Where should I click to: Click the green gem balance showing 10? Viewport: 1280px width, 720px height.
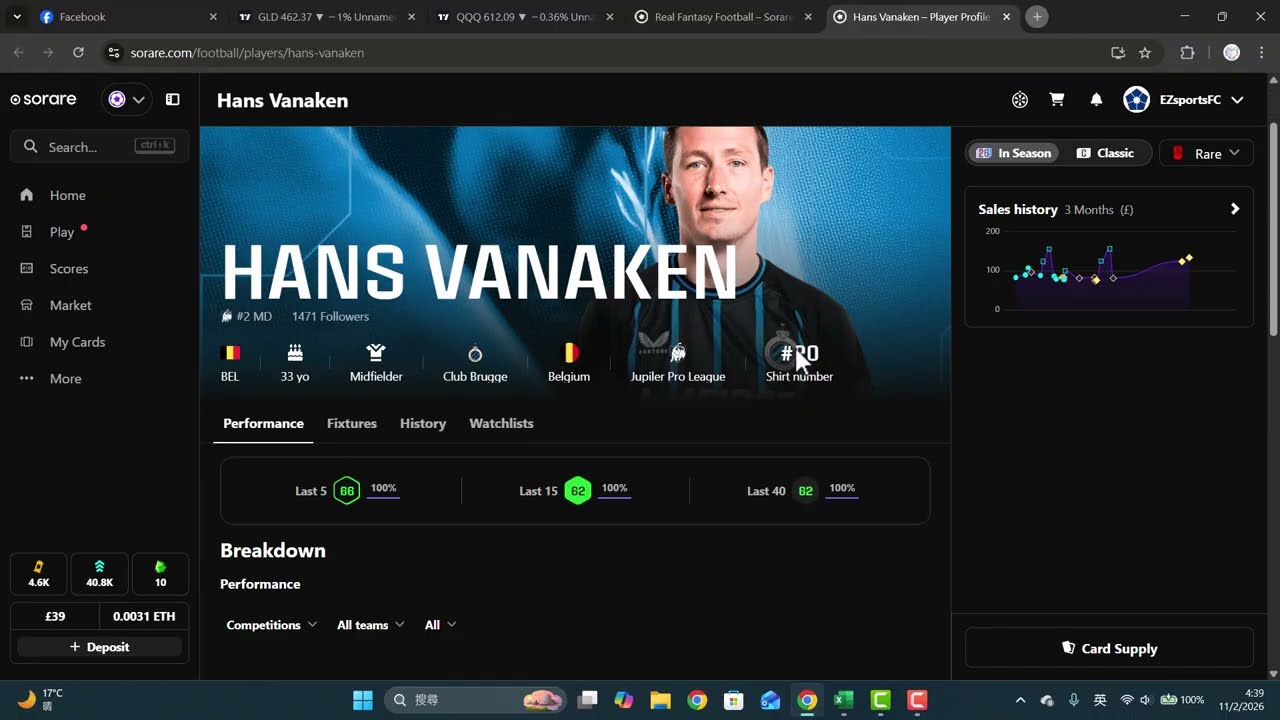(x=160, y=573)
